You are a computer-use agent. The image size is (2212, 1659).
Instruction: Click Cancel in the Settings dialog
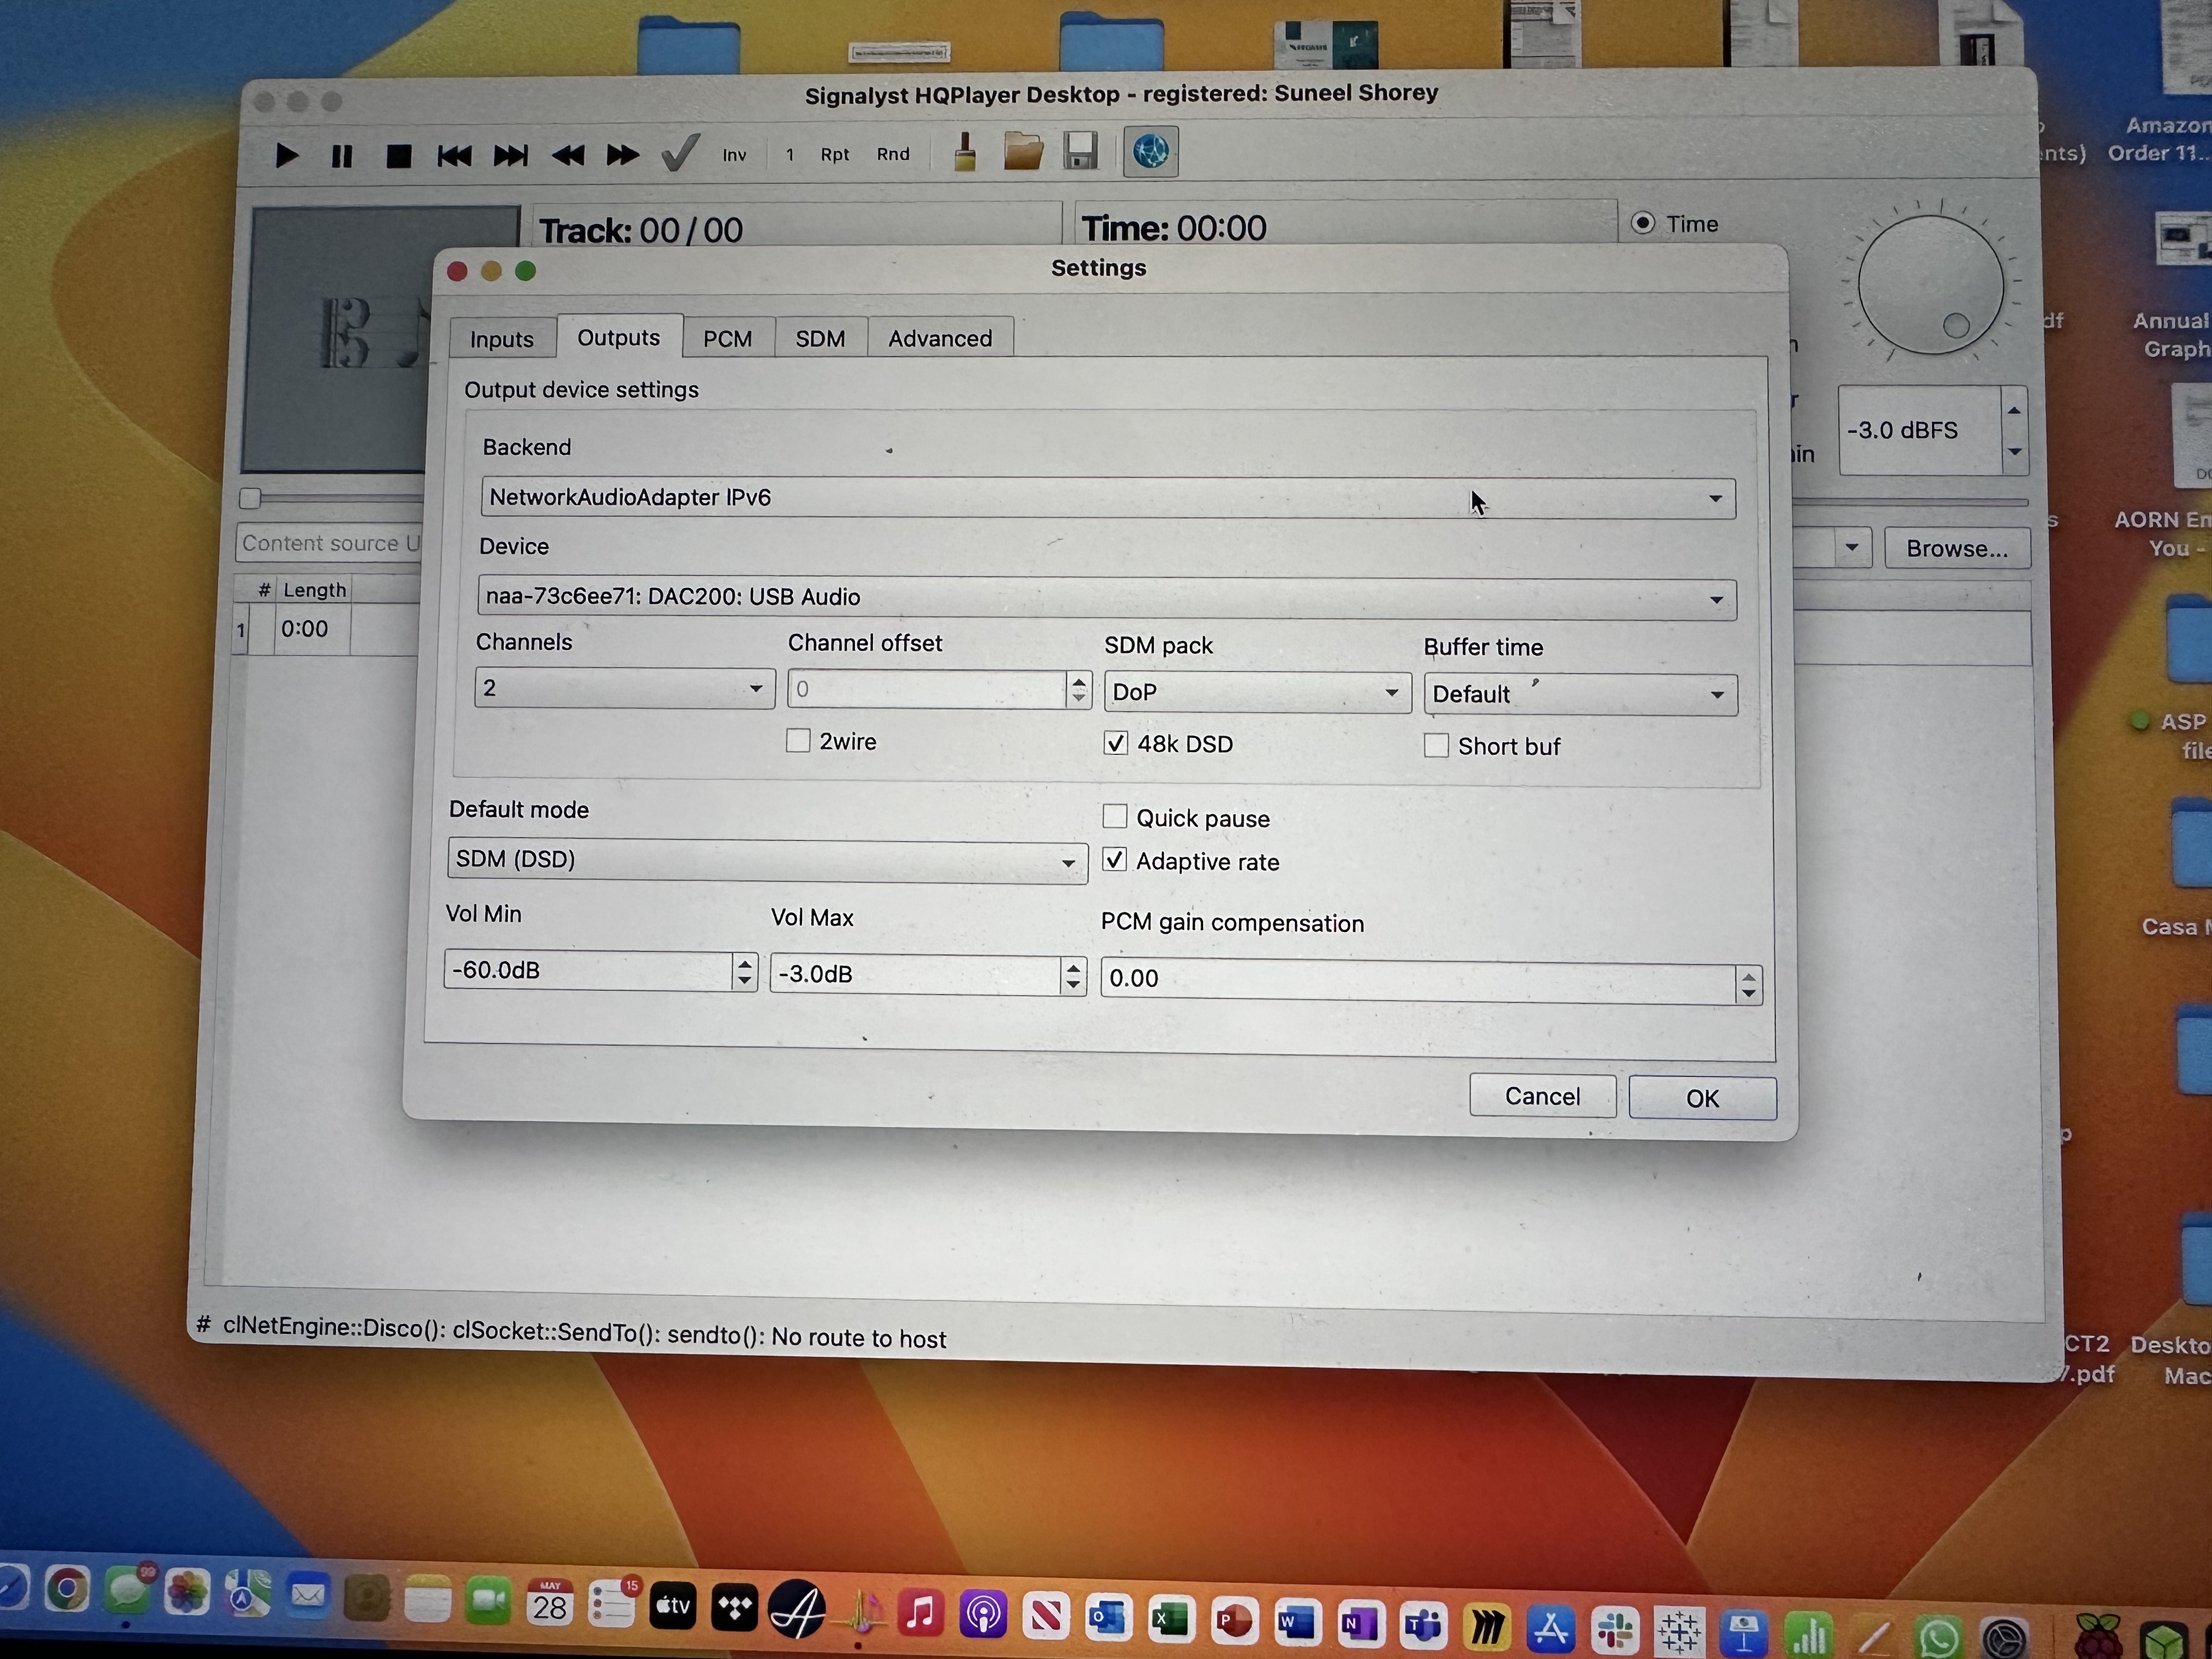(x=1542, y=1096)
